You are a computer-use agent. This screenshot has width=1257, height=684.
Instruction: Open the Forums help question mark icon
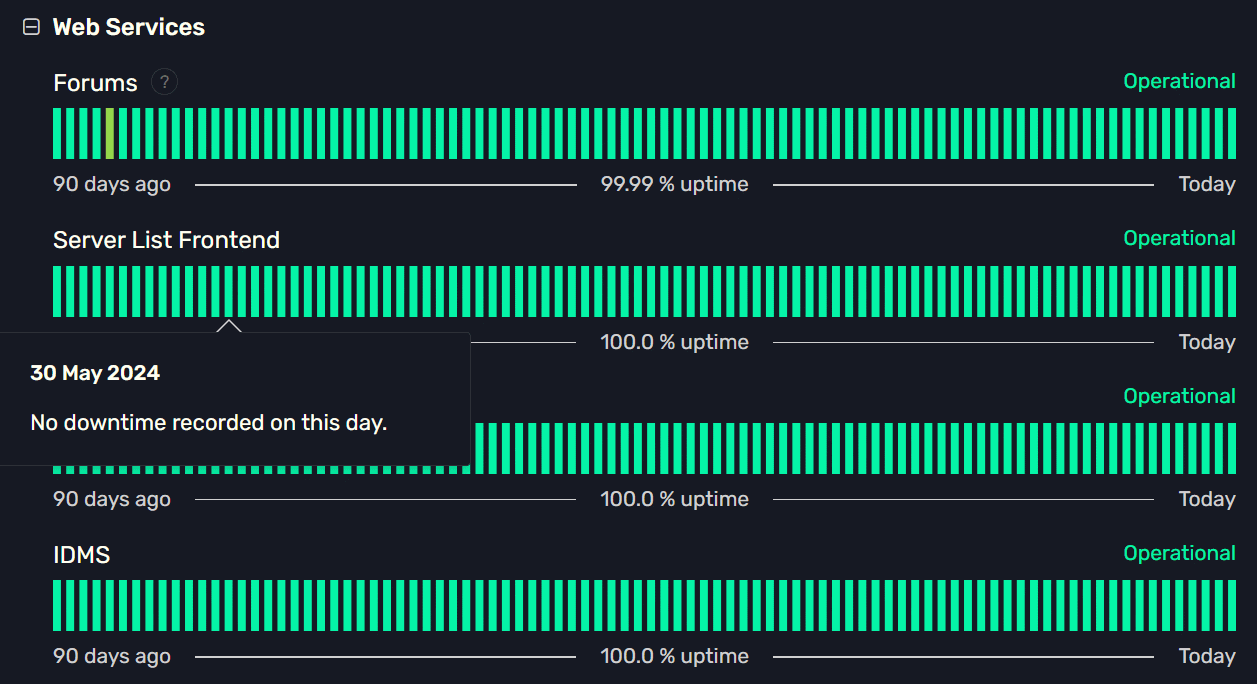point(164,81)
